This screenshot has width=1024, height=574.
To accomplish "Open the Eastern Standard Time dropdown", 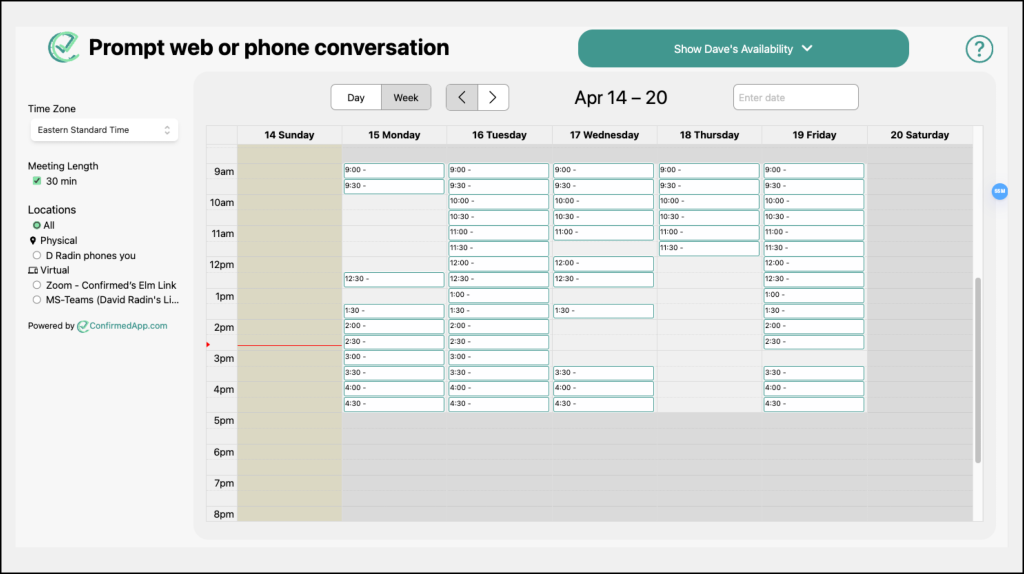I will (103, 130).
